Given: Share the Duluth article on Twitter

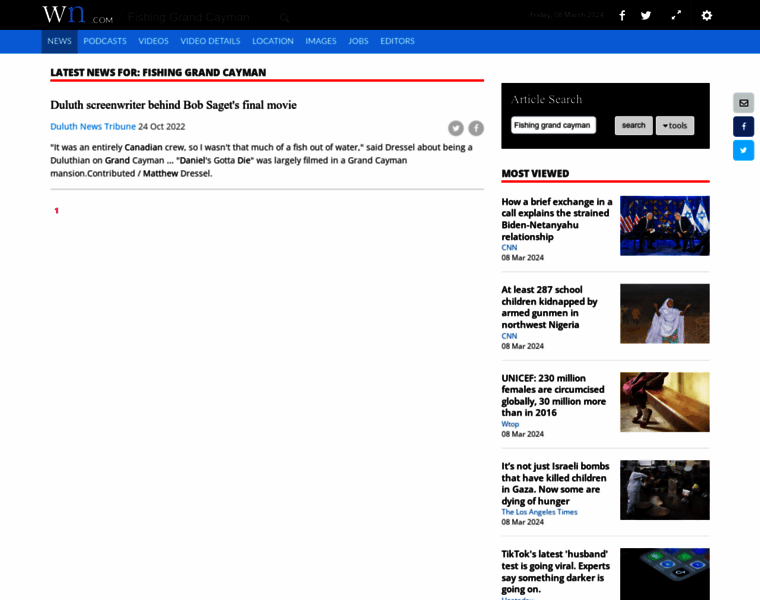Looking at the screenshot, I should pos(456,128).
